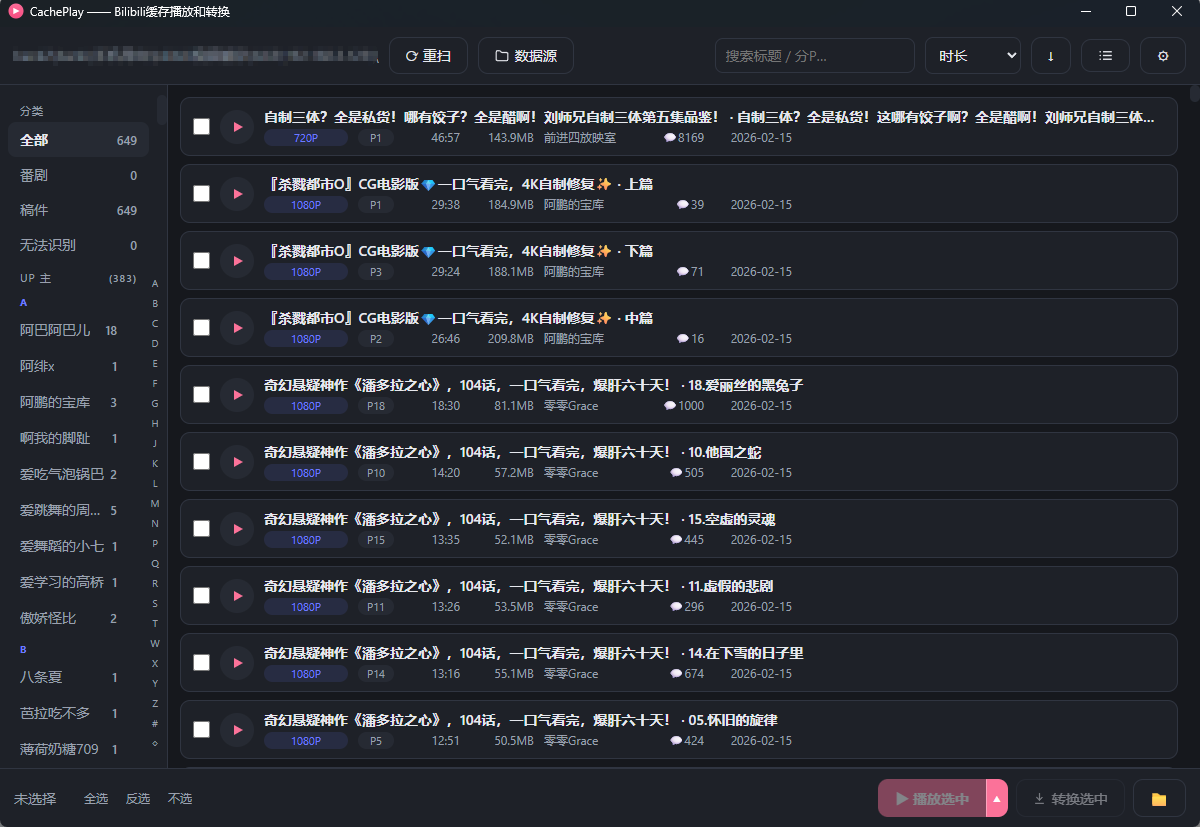Check 15.空虚的灵魂 row checkbox
This screenshot has height=827, width=1200.
point(201,529)
